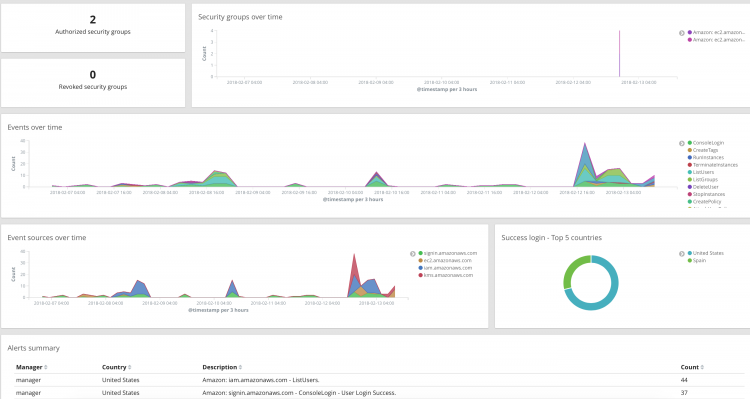
Task: Select CreatePolicy legend entry
Action: (704, 201)
